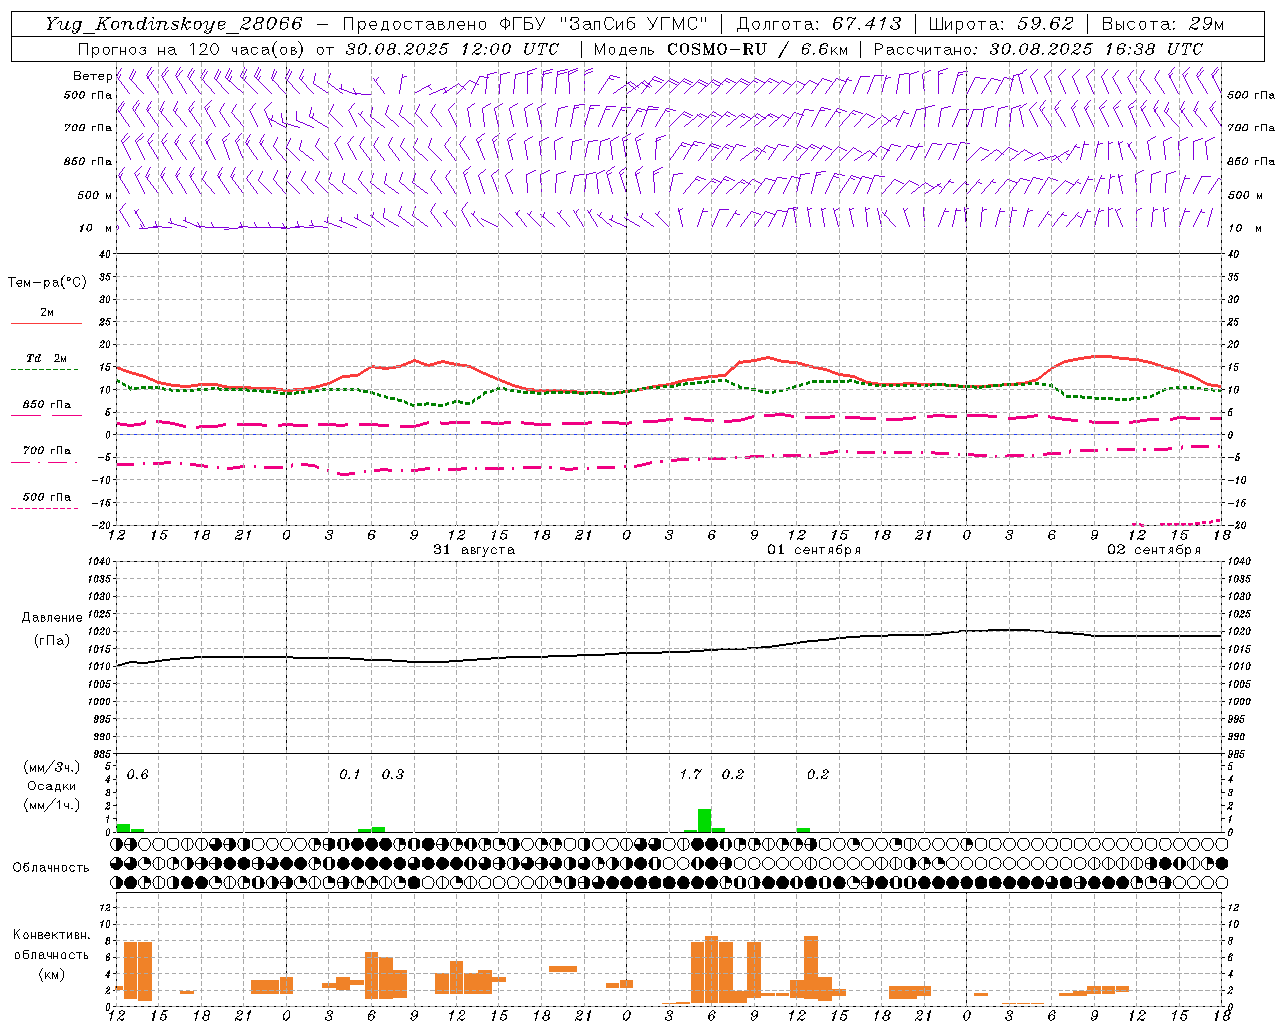This screenshot has width=1280, height=1024.
Task: Select the forecast start 30.08.2025 12:00 UTC
Action: pos(452,49)
